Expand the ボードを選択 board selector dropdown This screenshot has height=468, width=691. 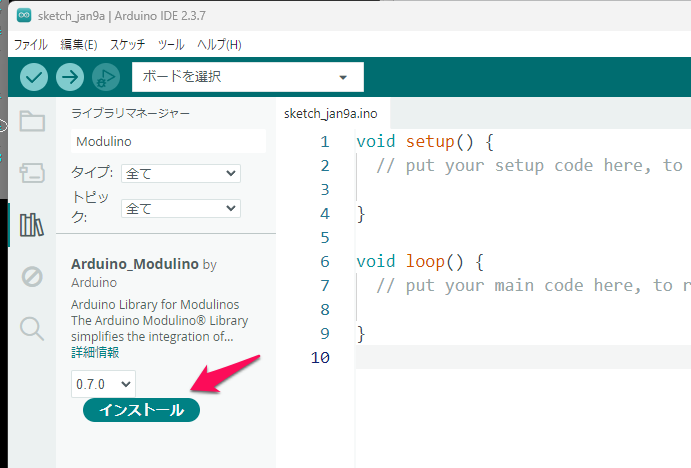pyautogui.click(x=247, y=77)
